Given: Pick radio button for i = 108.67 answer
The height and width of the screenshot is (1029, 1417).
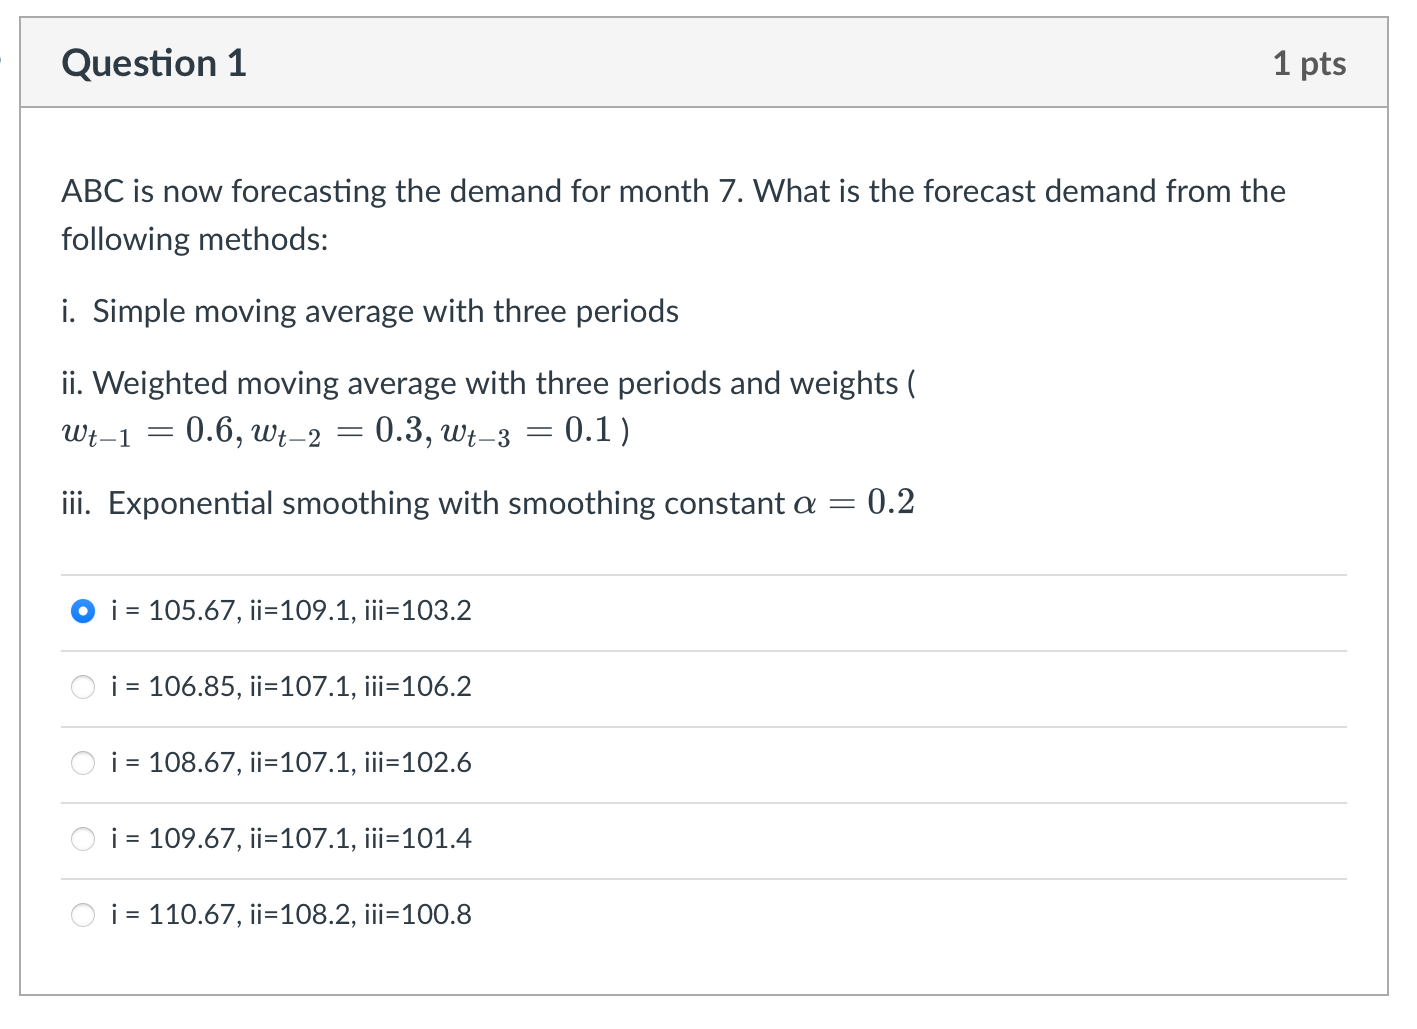Looking at the screenshot, I should [83, 763].
